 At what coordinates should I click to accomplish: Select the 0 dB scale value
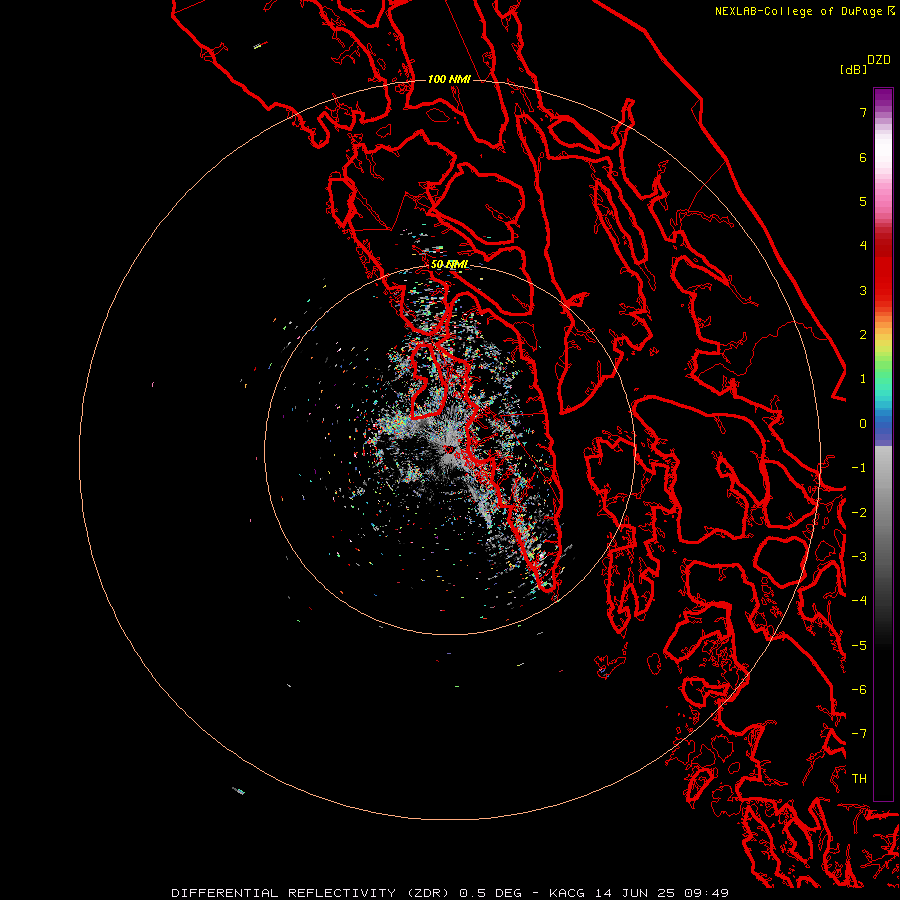tap(863, 424)
